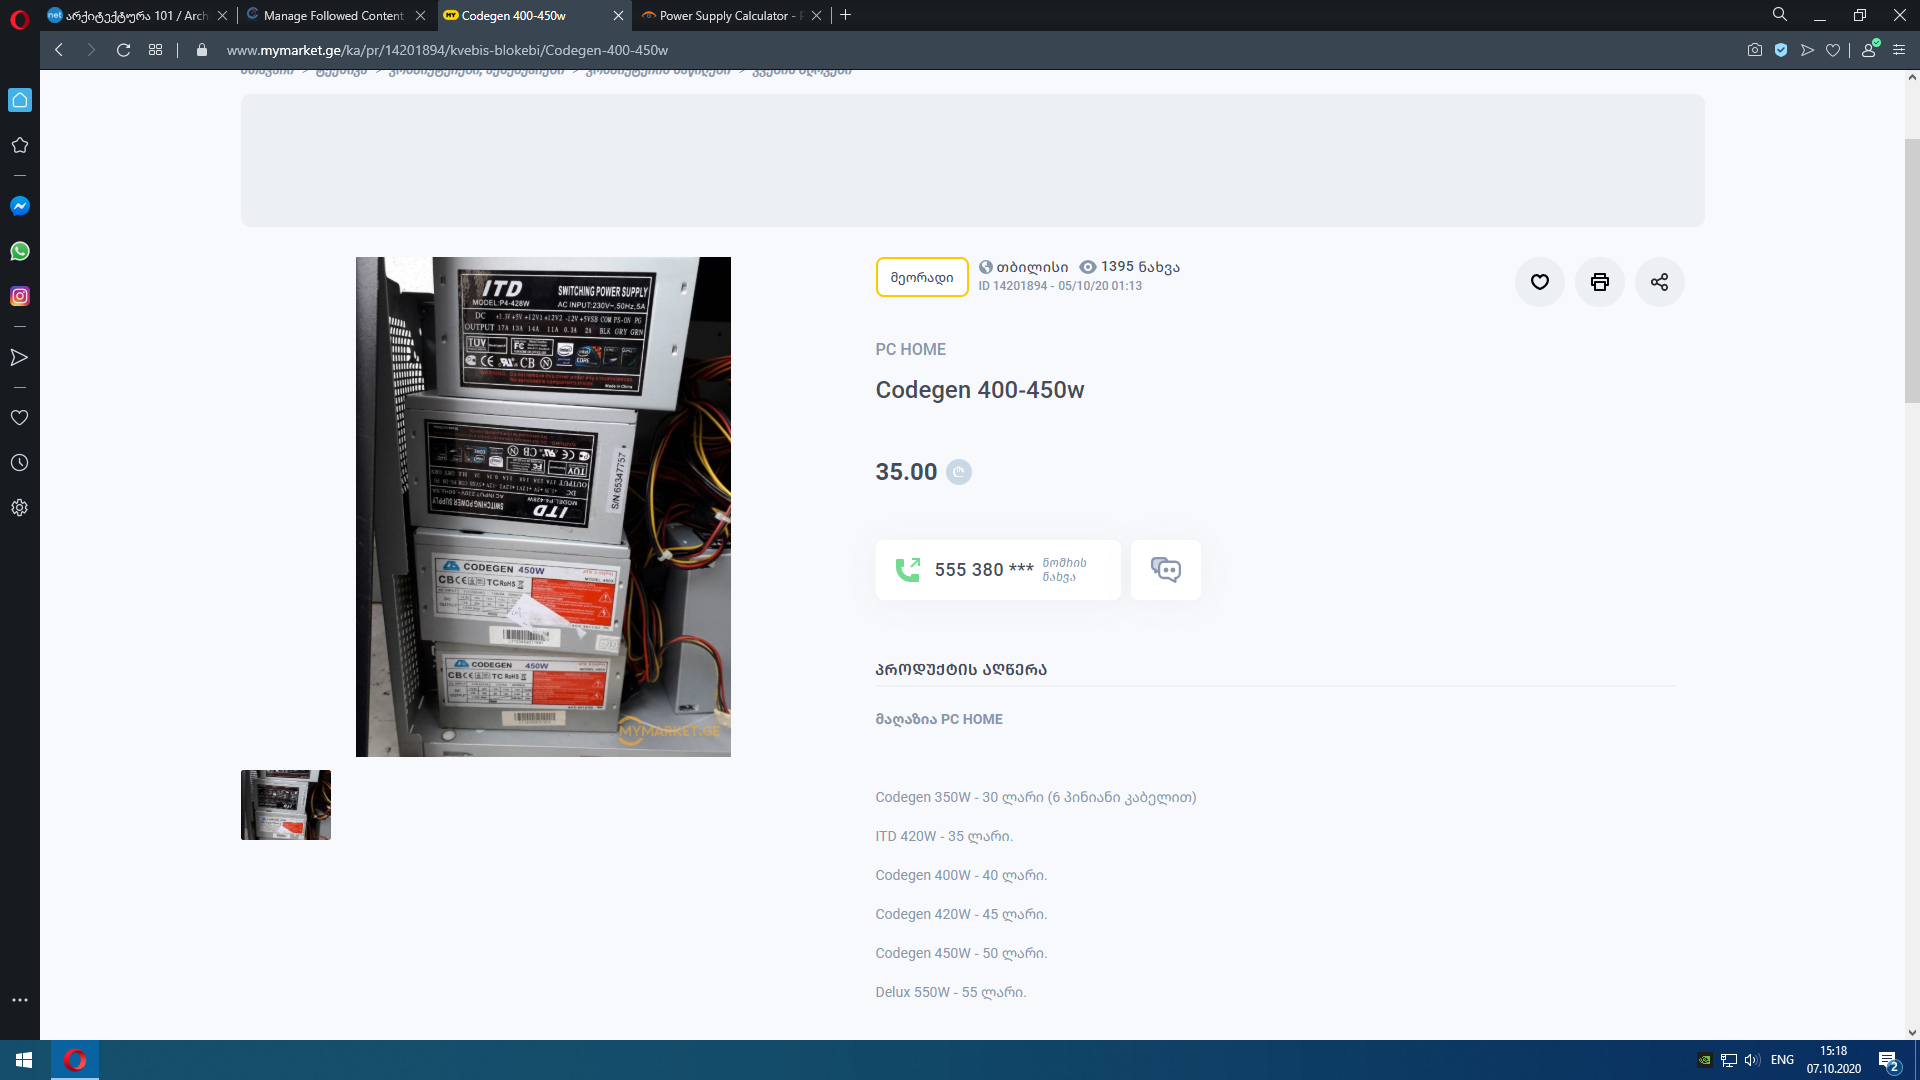This screenshot has height=1080, width=1920.
Task: Take a snapshot with camera icon
Action: [x=1754, y=50]
